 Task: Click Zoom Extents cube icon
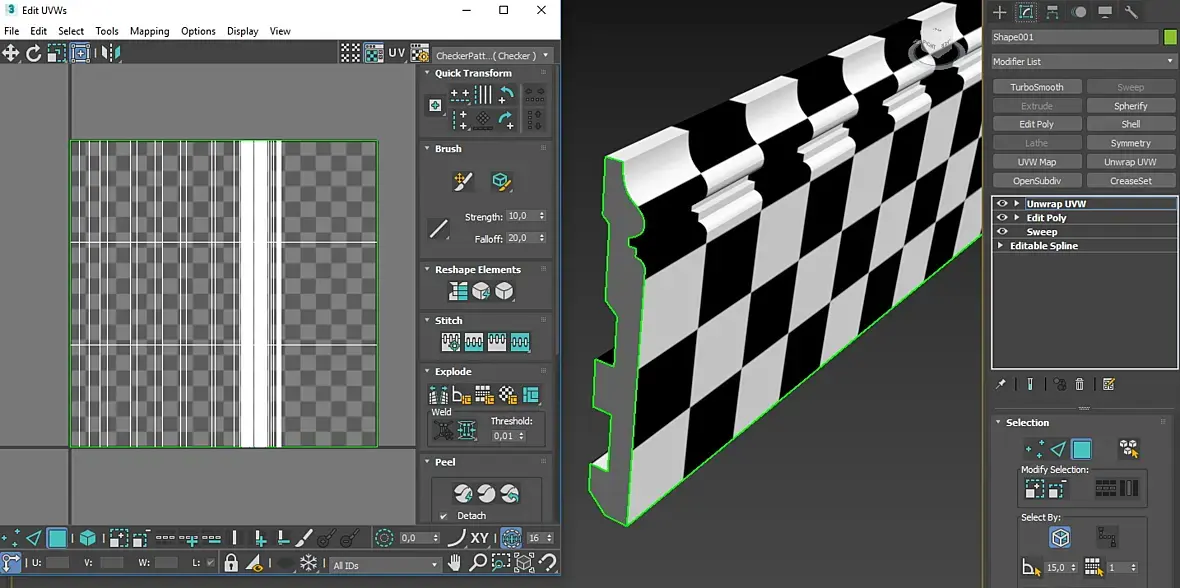tap(525, 562)
